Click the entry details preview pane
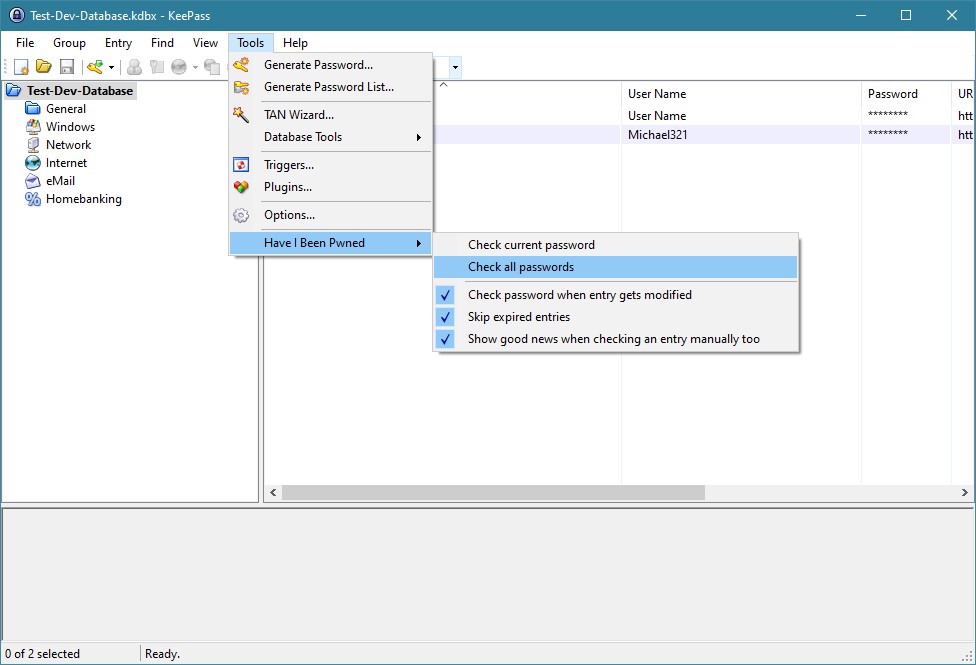 488,575
